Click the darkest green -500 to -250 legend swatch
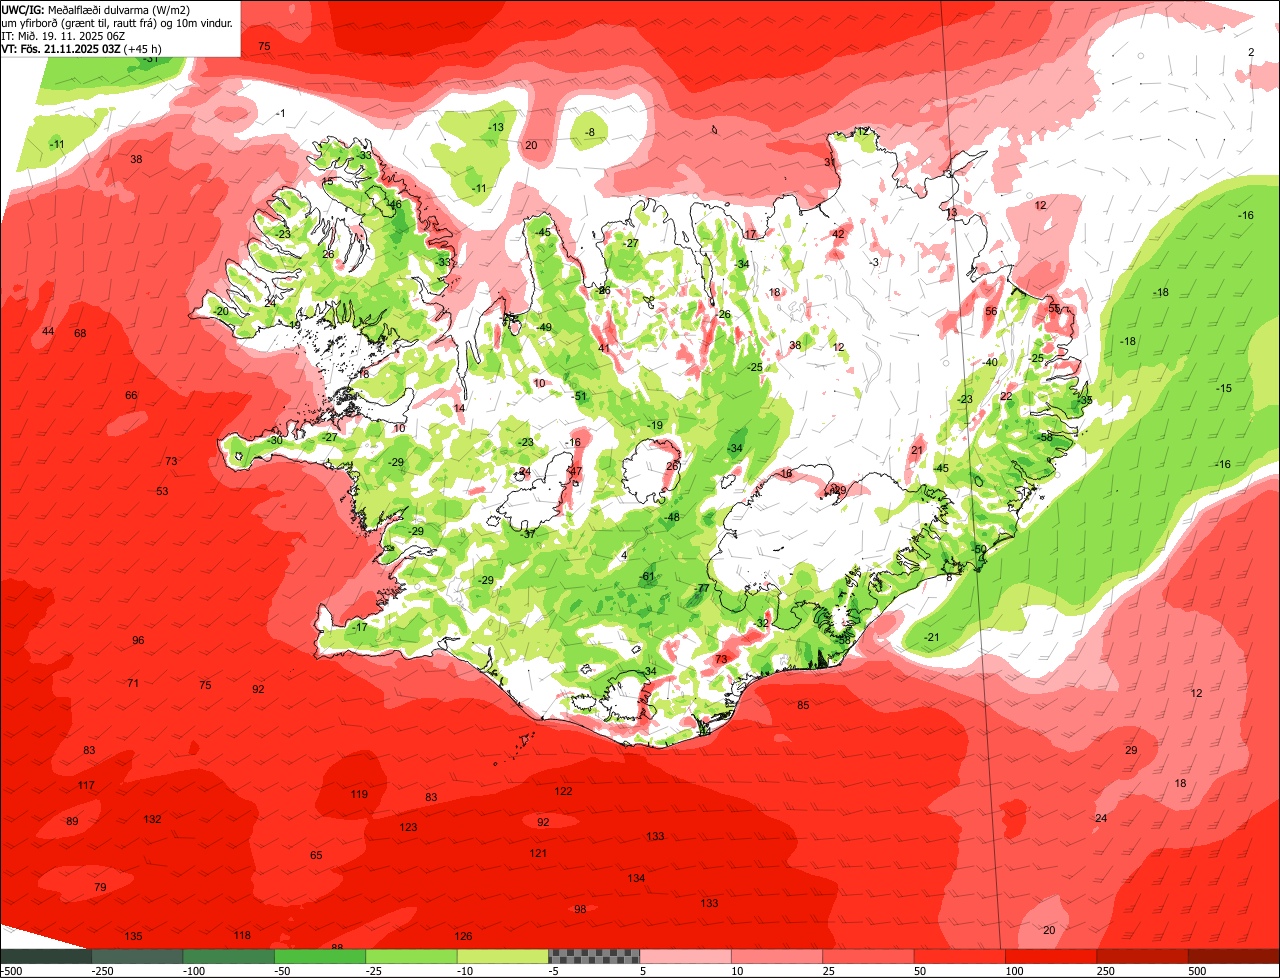The width and height of the screenshot is (1280, 978). pos(45,956)
